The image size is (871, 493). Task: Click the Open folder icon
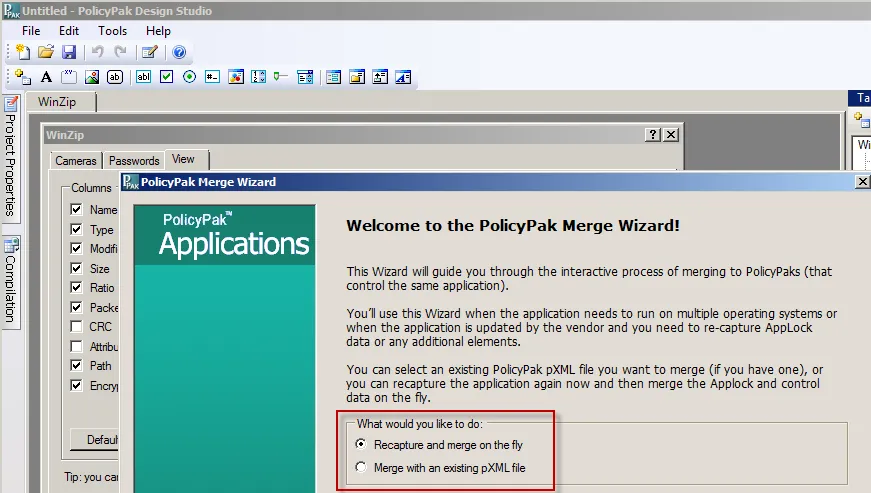pyautogui.click(x=46, y=52)
